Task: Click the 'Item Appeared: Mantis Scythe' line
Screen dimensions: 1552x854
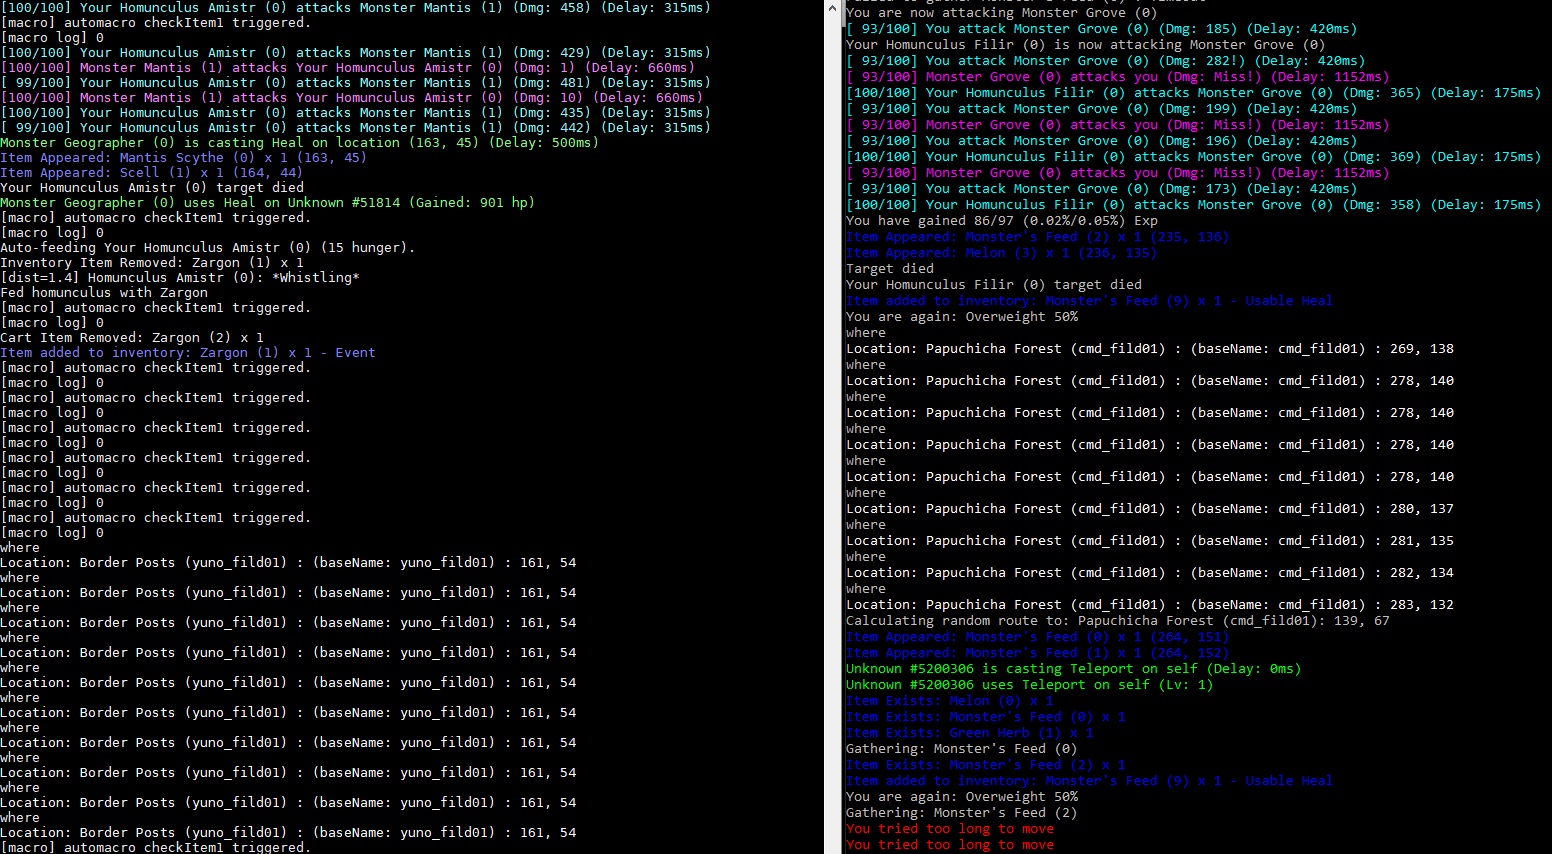Action: (x=183, y=157)
